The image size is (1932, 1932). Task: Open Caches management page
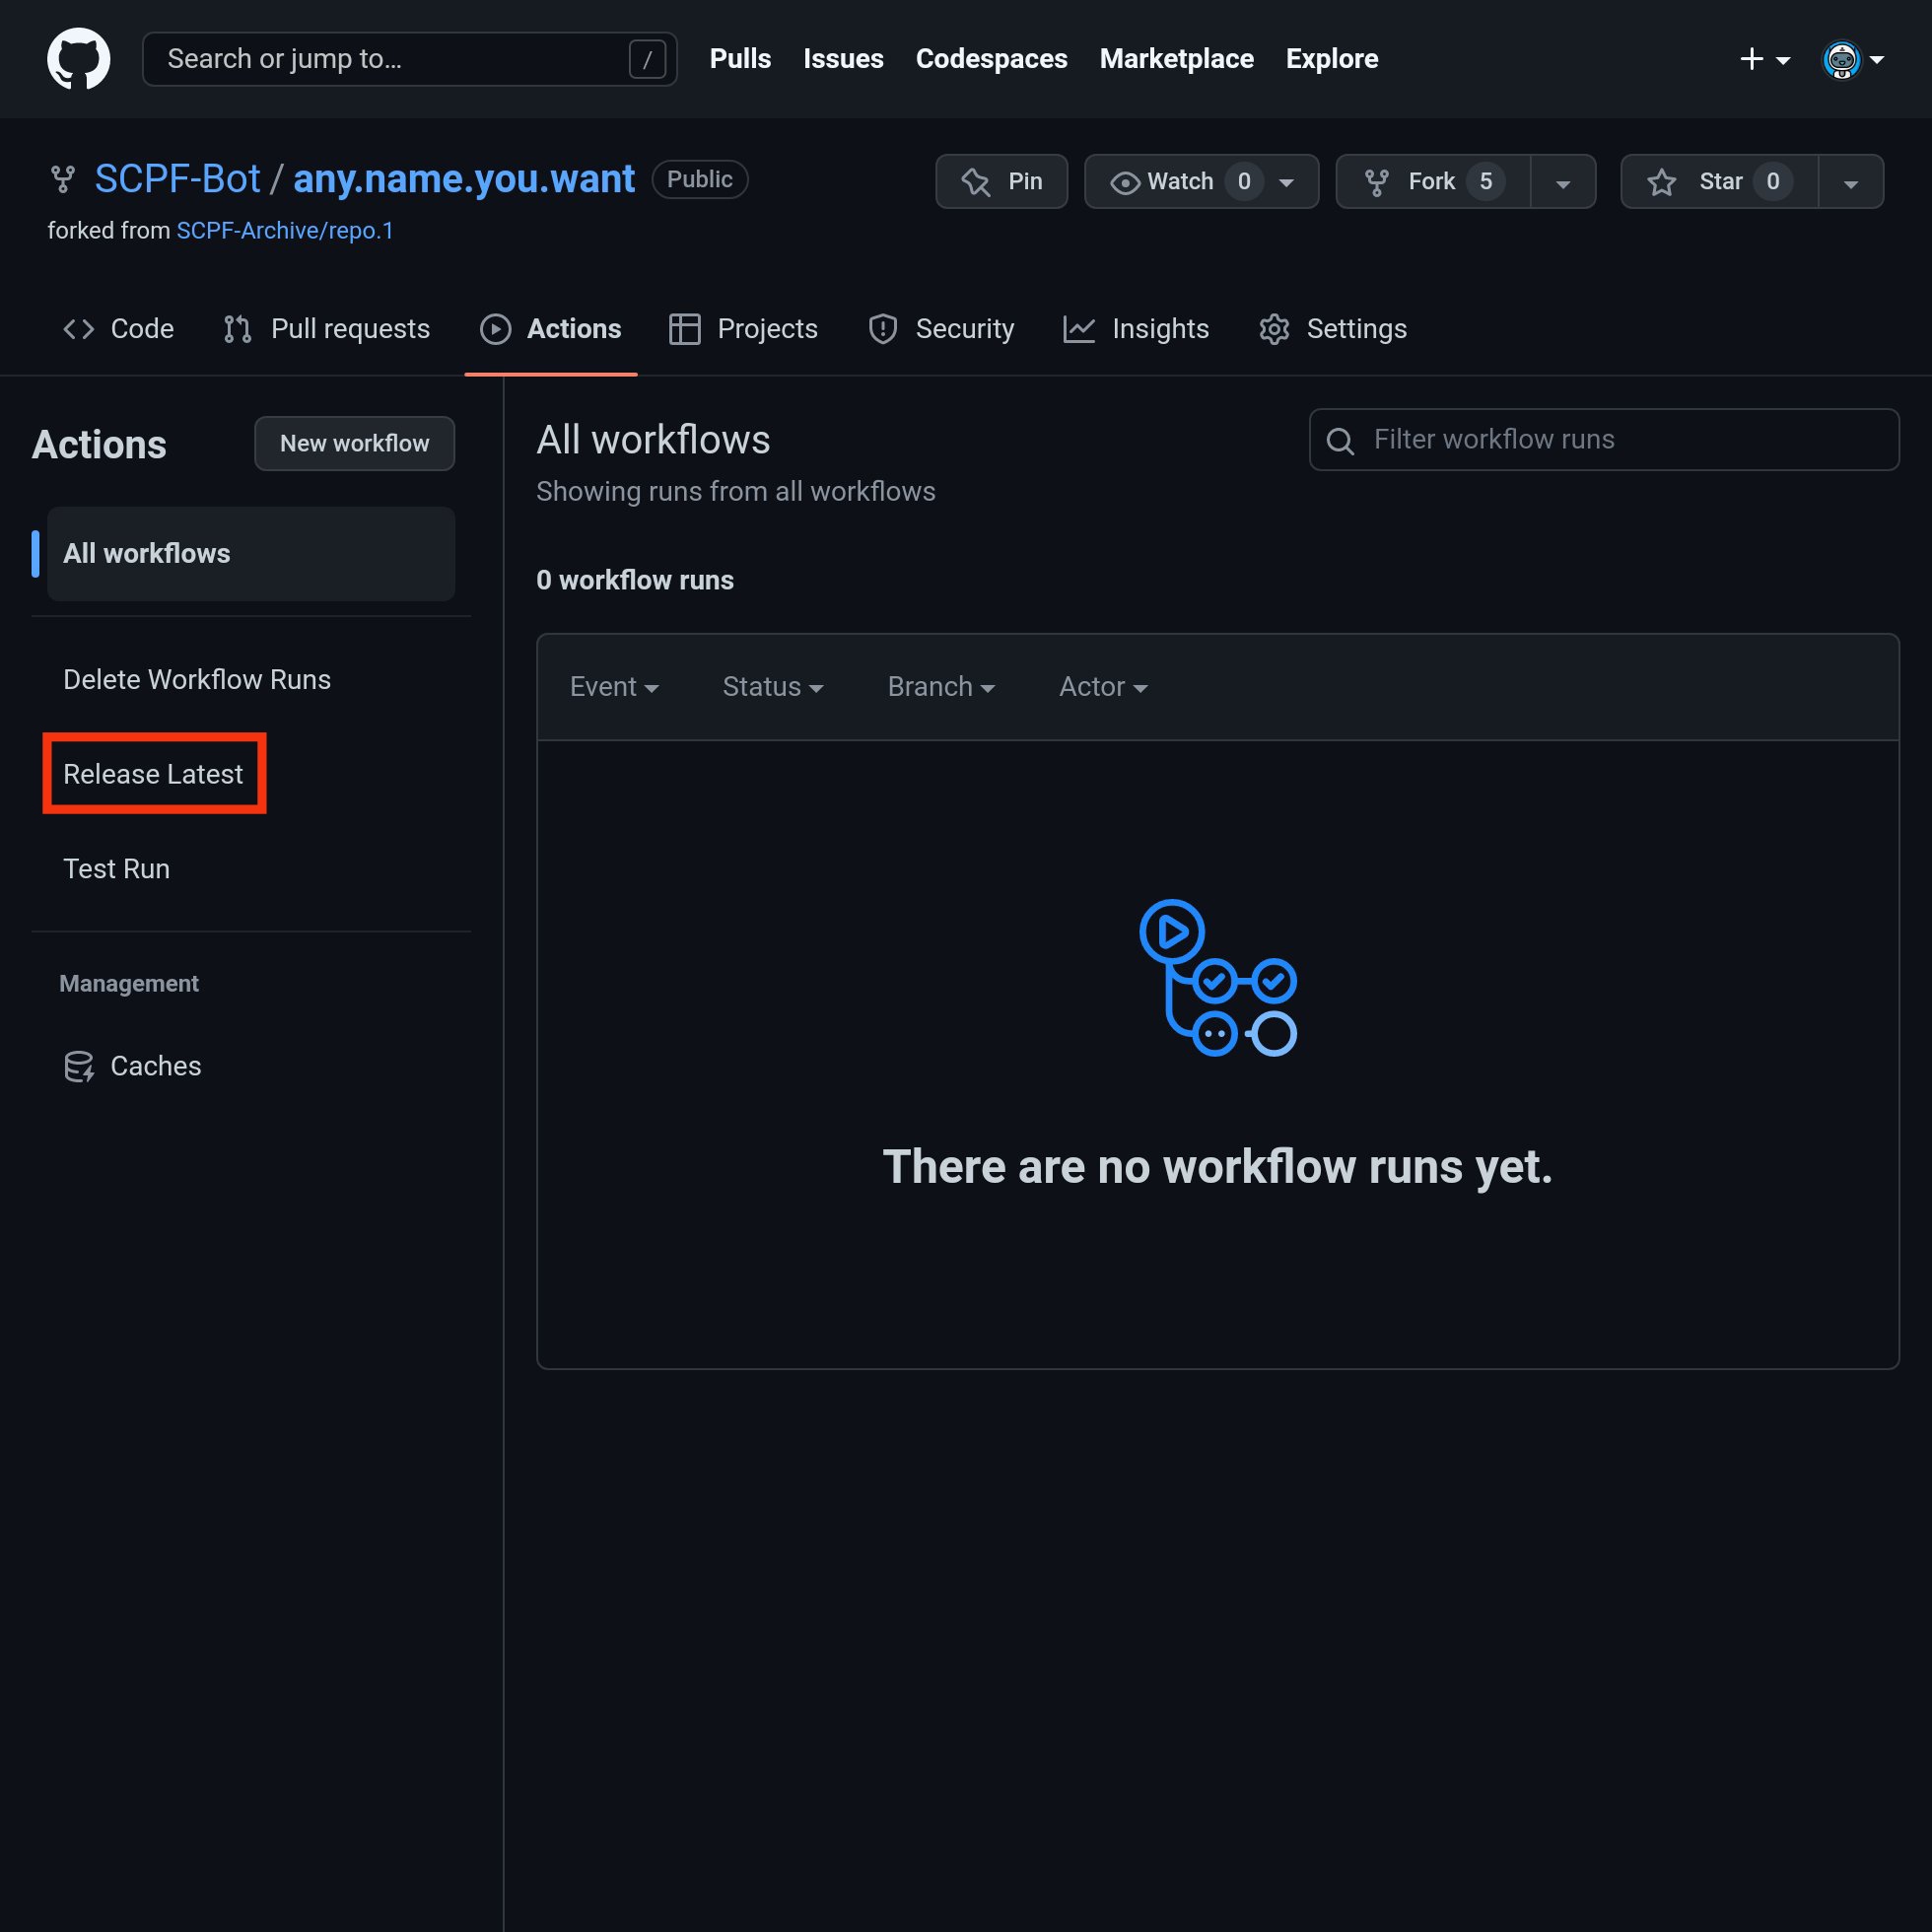coord(155,1066)
